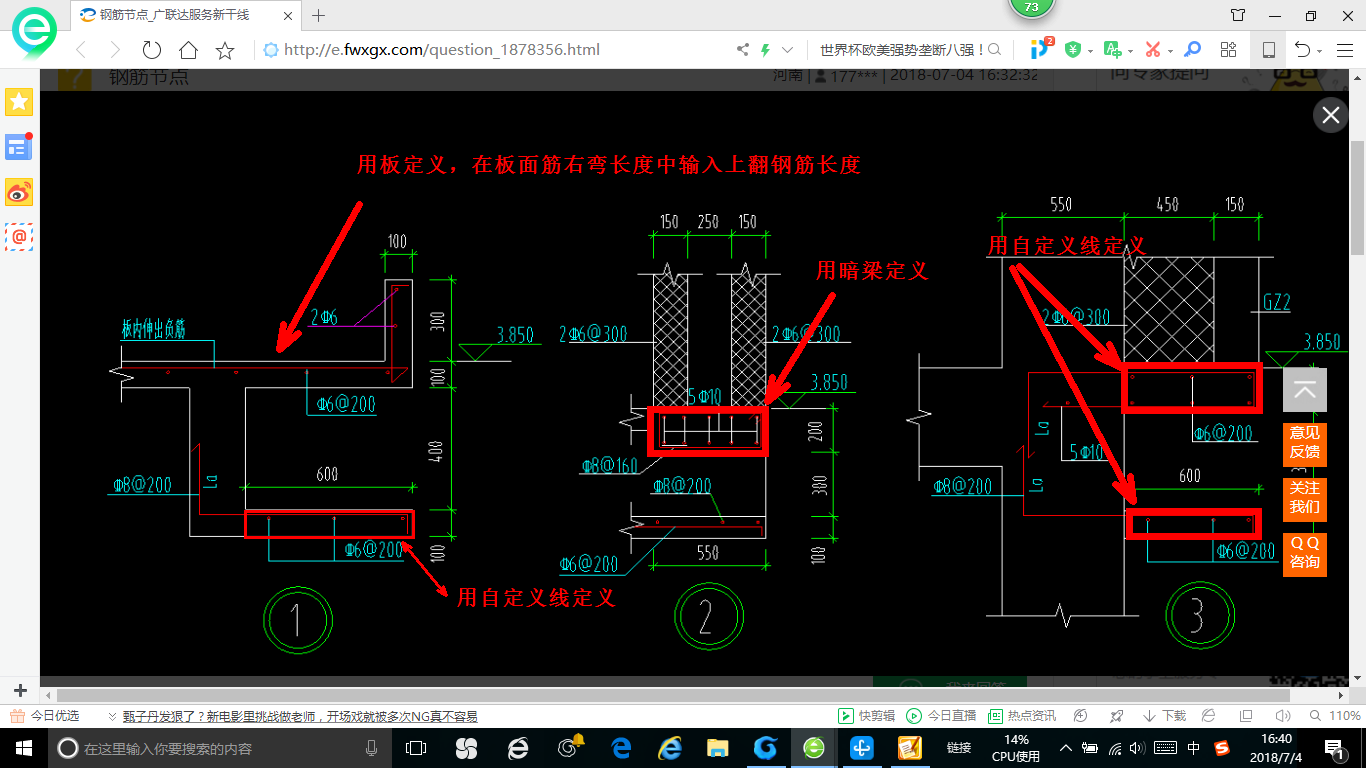Open favorites star in left sidebar
Viewport: 1366px width, 768px height.
[x=19, y=102]
